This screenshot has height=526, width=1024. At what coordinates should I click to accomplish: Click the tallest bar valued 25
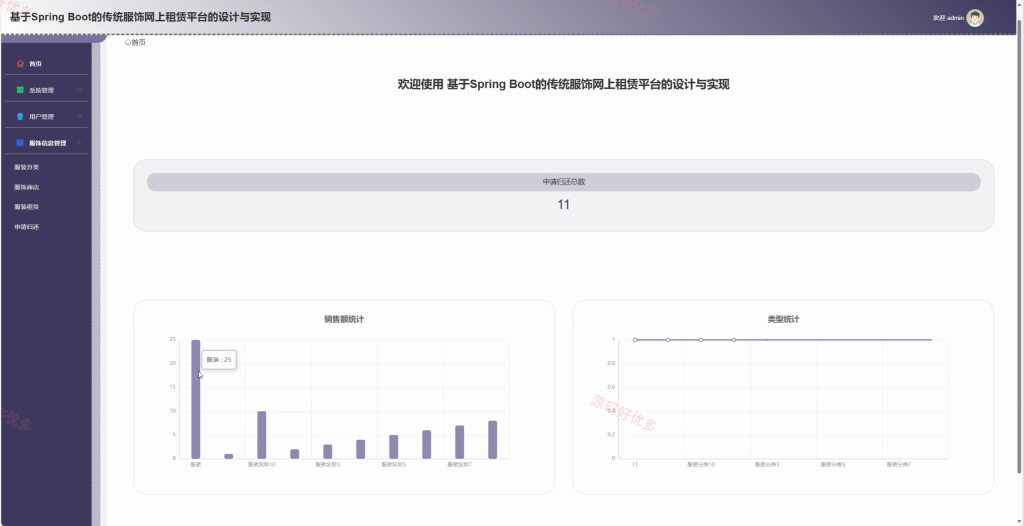coord(195,399)
